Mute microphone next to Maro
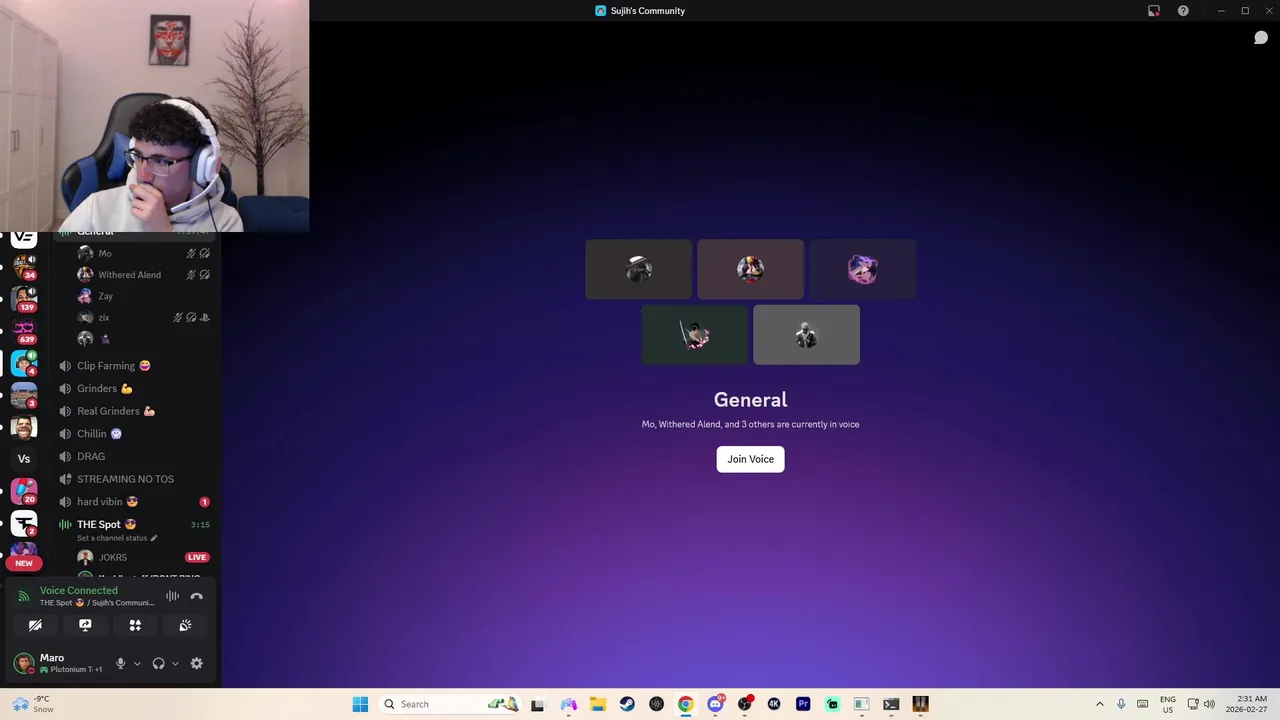The height and width of the screenshot is (720, 1280). coord(120,663)
